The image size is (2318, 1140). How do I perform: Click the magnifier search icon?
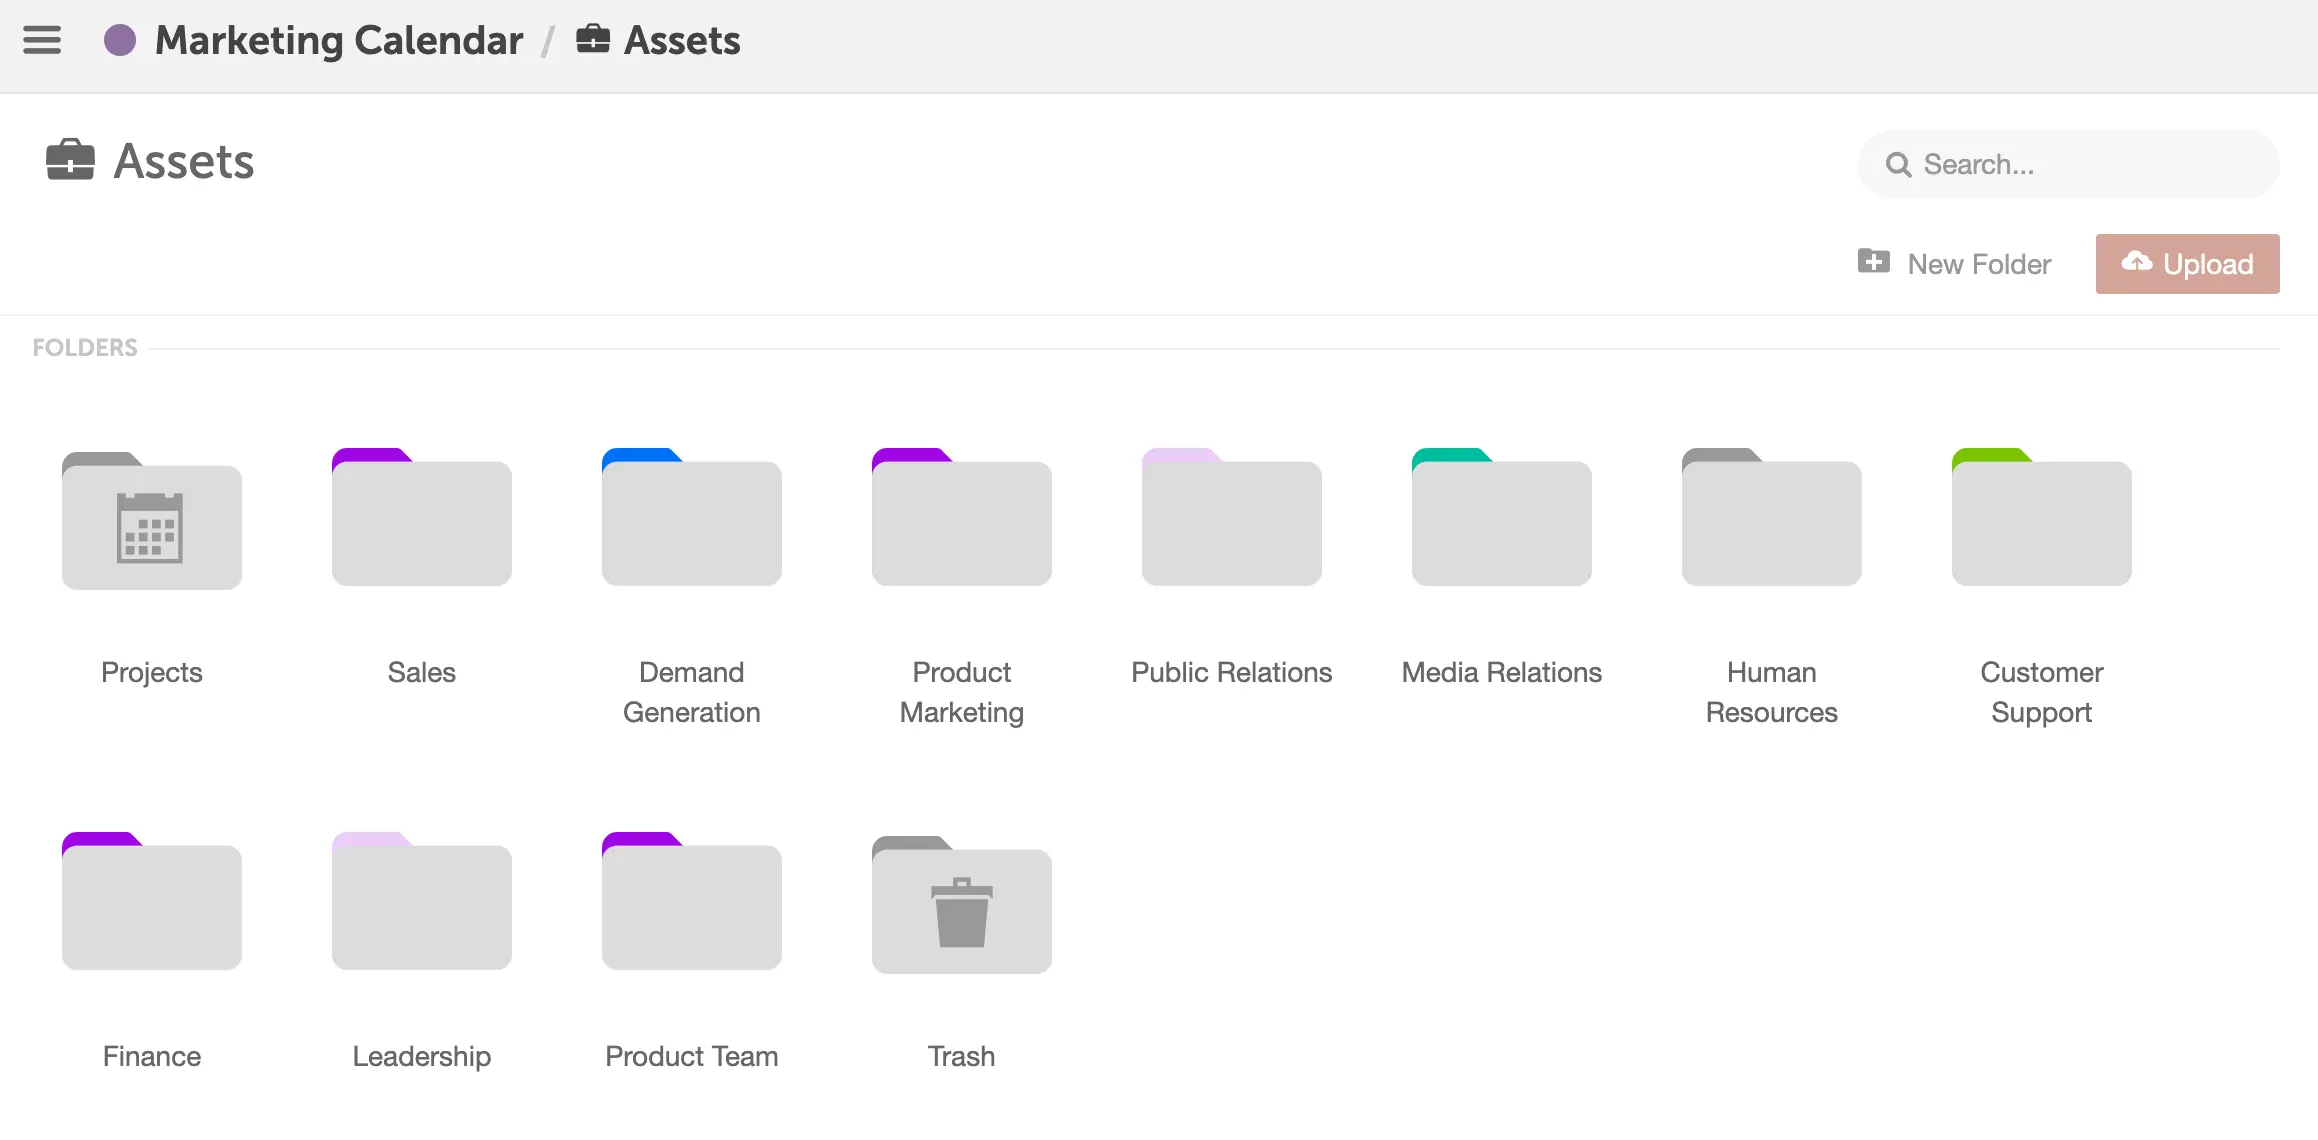(1898, 164)
